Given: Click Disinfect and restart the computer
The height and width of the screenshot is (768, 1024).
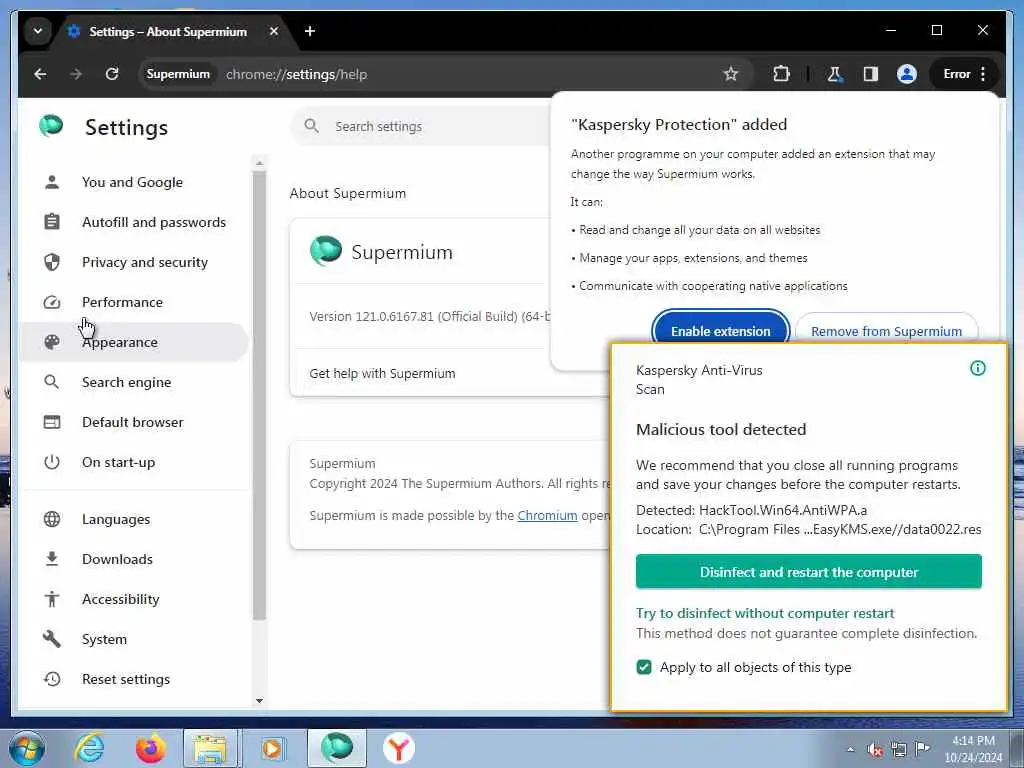Looking at the screenshot, I should (808, 572).
